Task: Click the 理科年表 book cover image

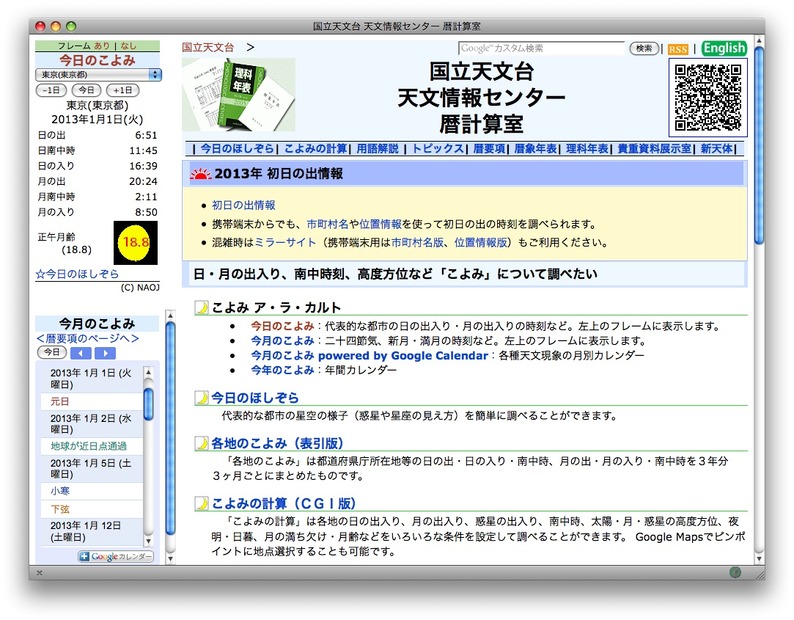Action: [x=239, y=95]
